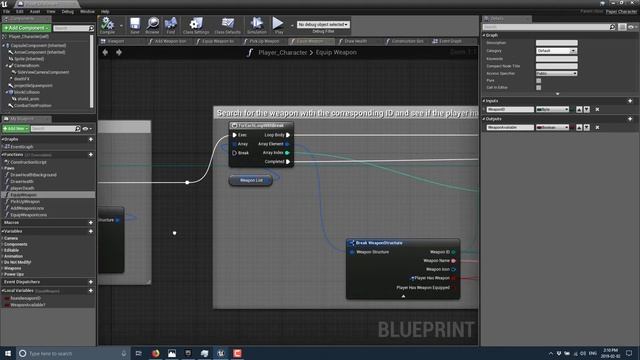The image size is (640, 360).
Task: Add a new function with the Functions plus
Action: (x=91, y=155)
